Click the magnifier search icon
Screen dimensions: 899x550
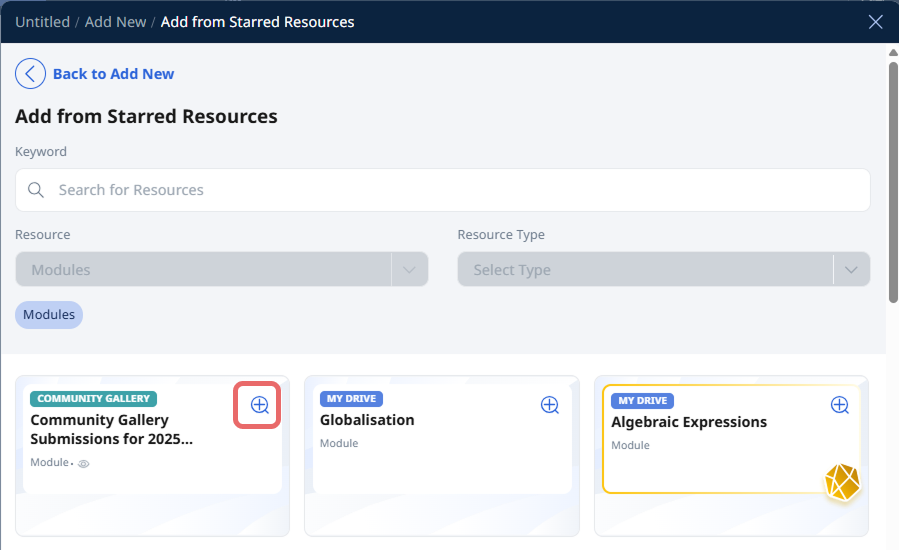[x=36, y=190]
